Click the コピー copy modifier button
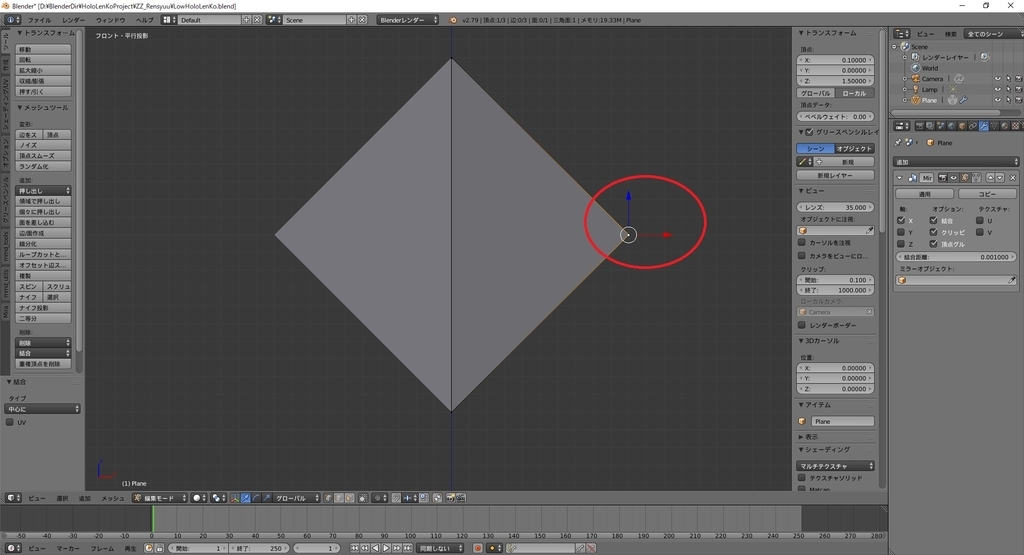Screen dimensions: 1024x555 click(x=987, y=194)
